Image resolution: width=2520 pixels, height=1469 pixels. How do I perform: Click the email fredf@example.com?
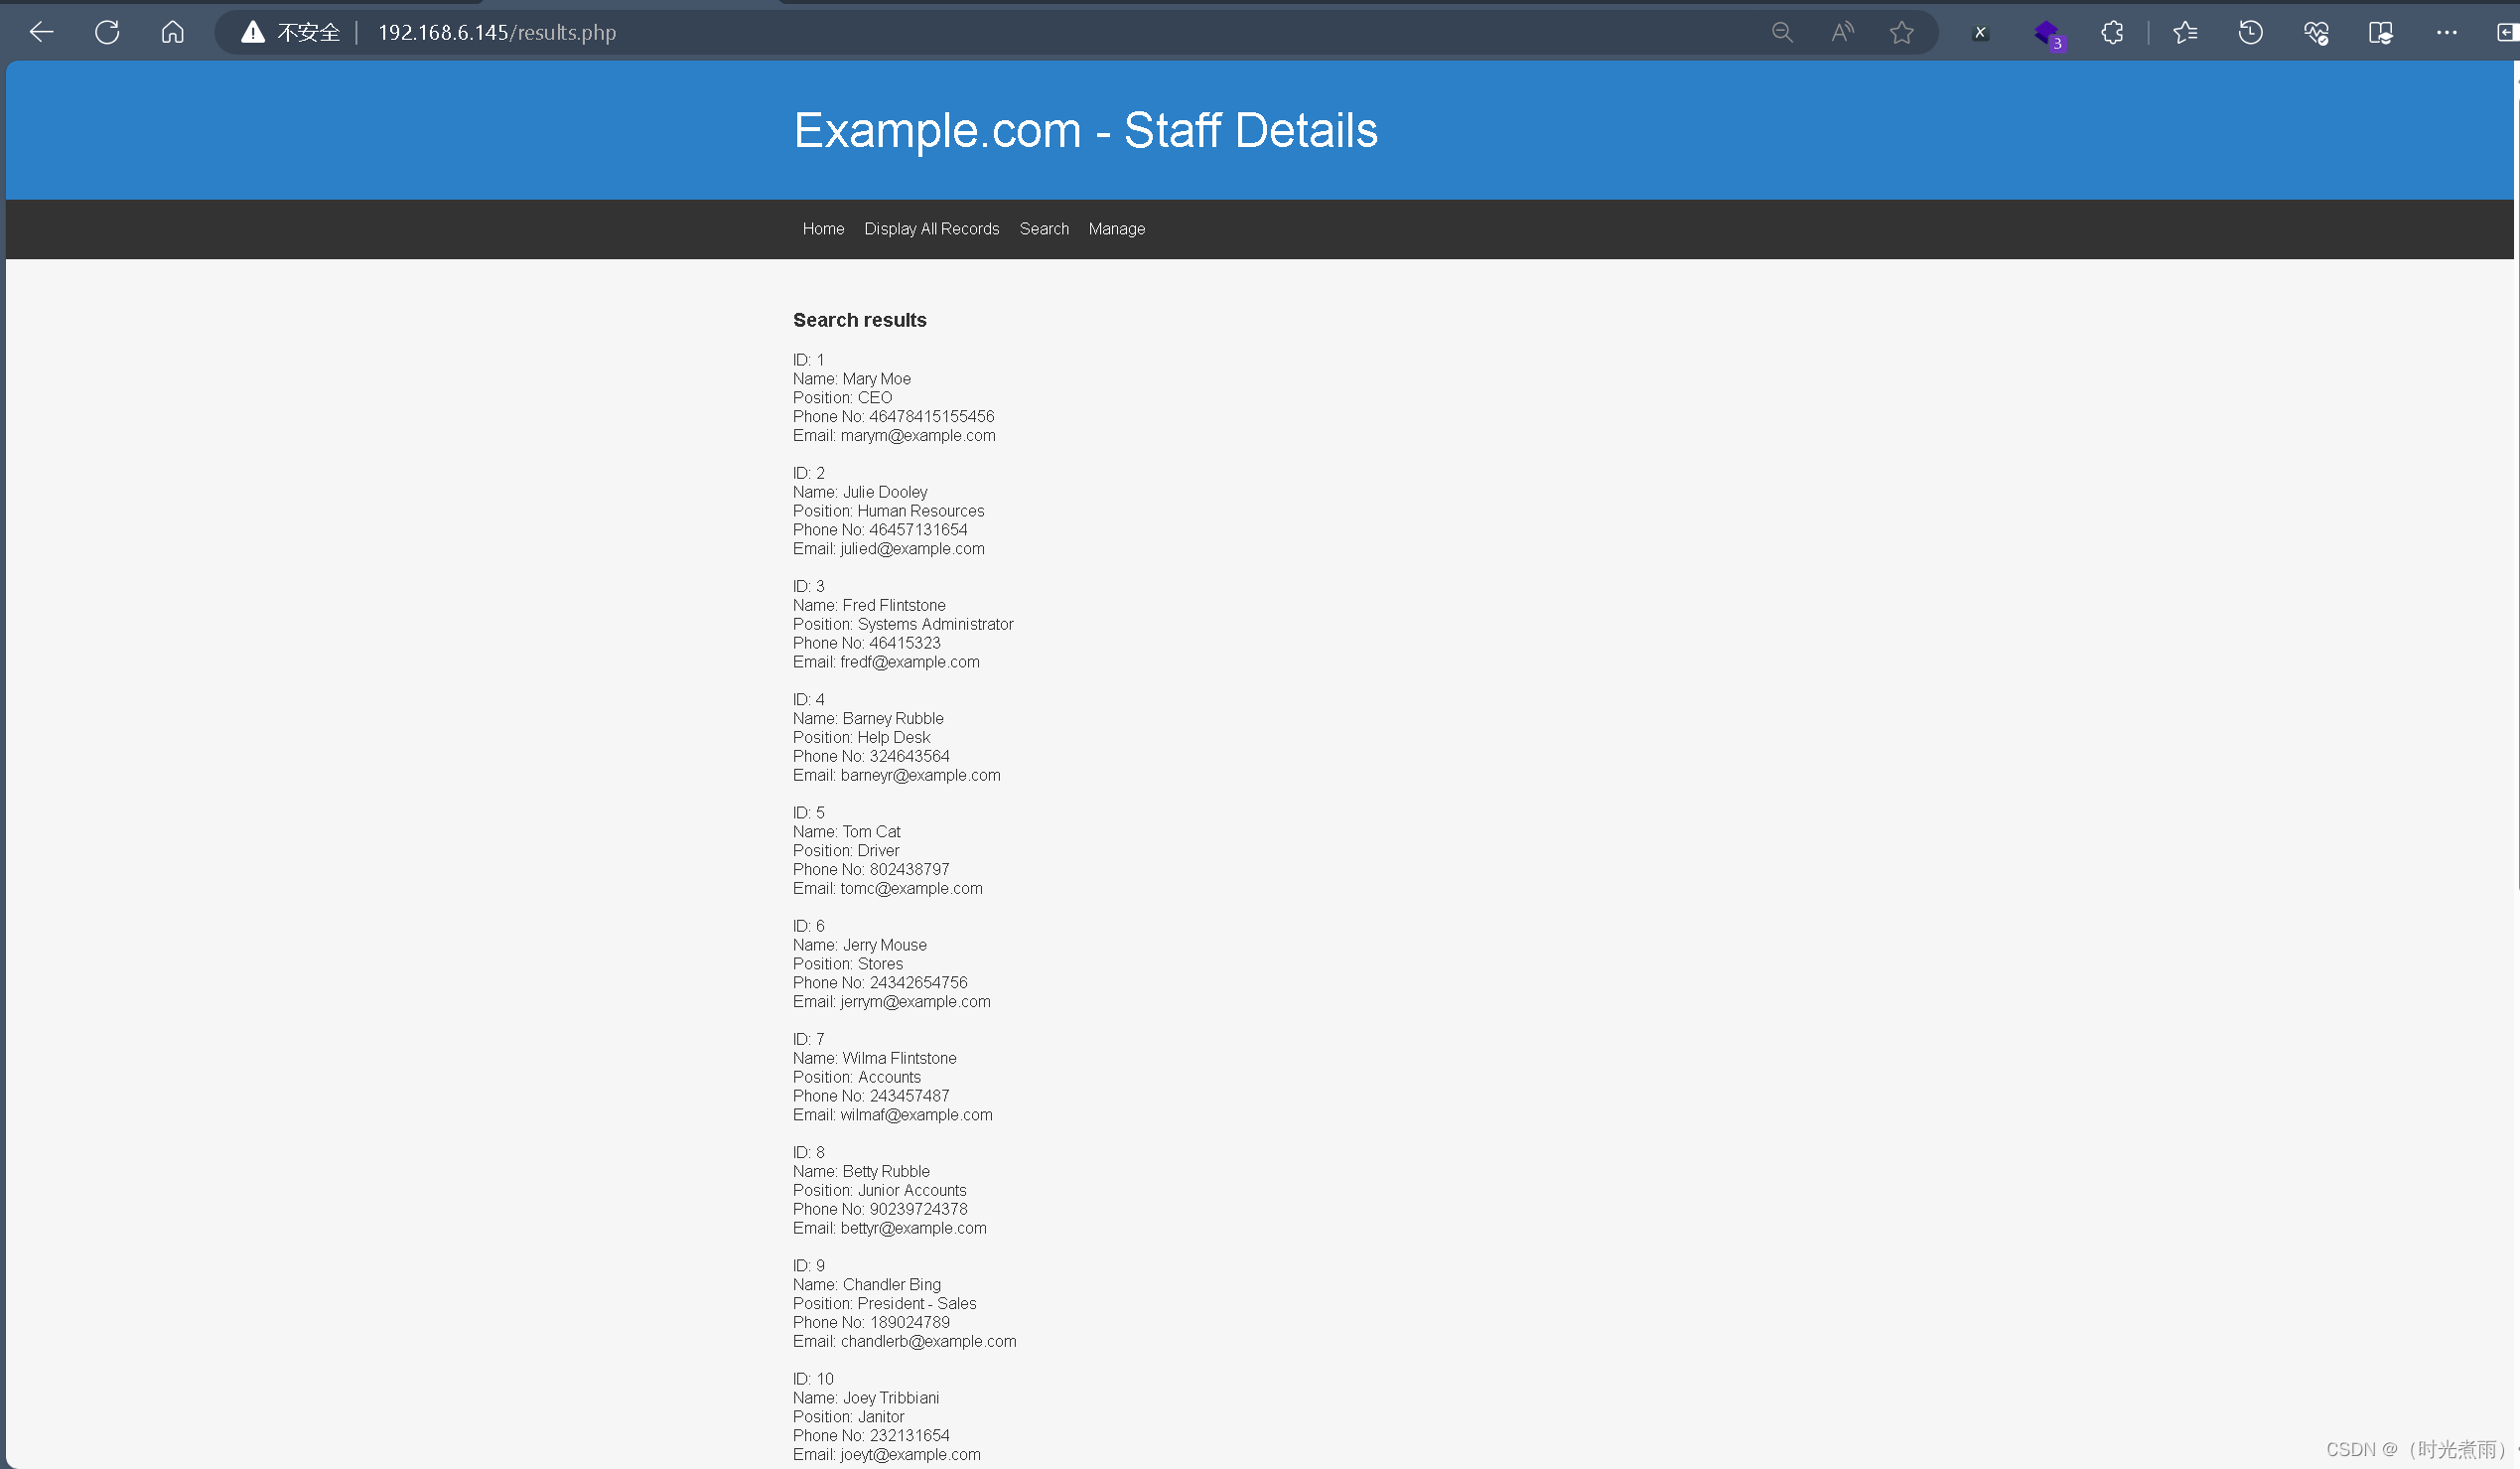pyautogui.click(x=909, y=662)
